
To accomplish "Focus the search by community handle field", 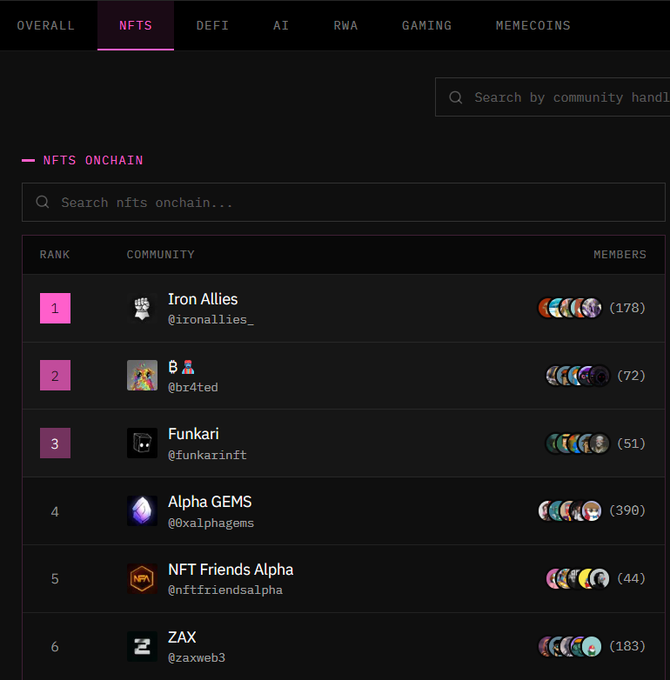I will point(552,97).
